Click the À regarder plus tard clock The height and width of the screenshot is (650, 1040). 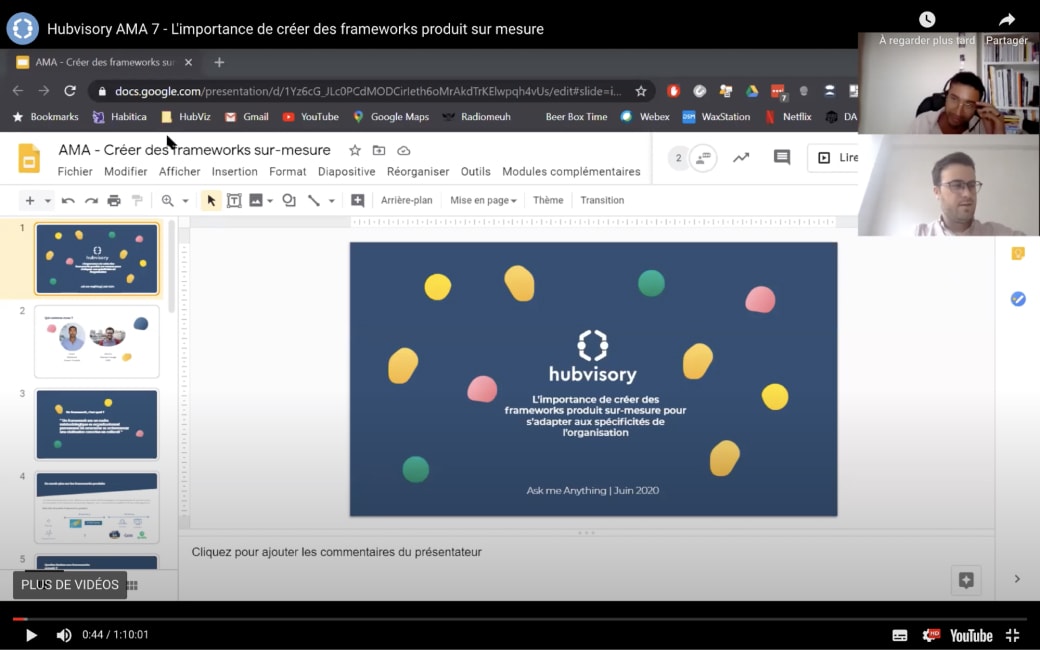[x=927, y=19]
